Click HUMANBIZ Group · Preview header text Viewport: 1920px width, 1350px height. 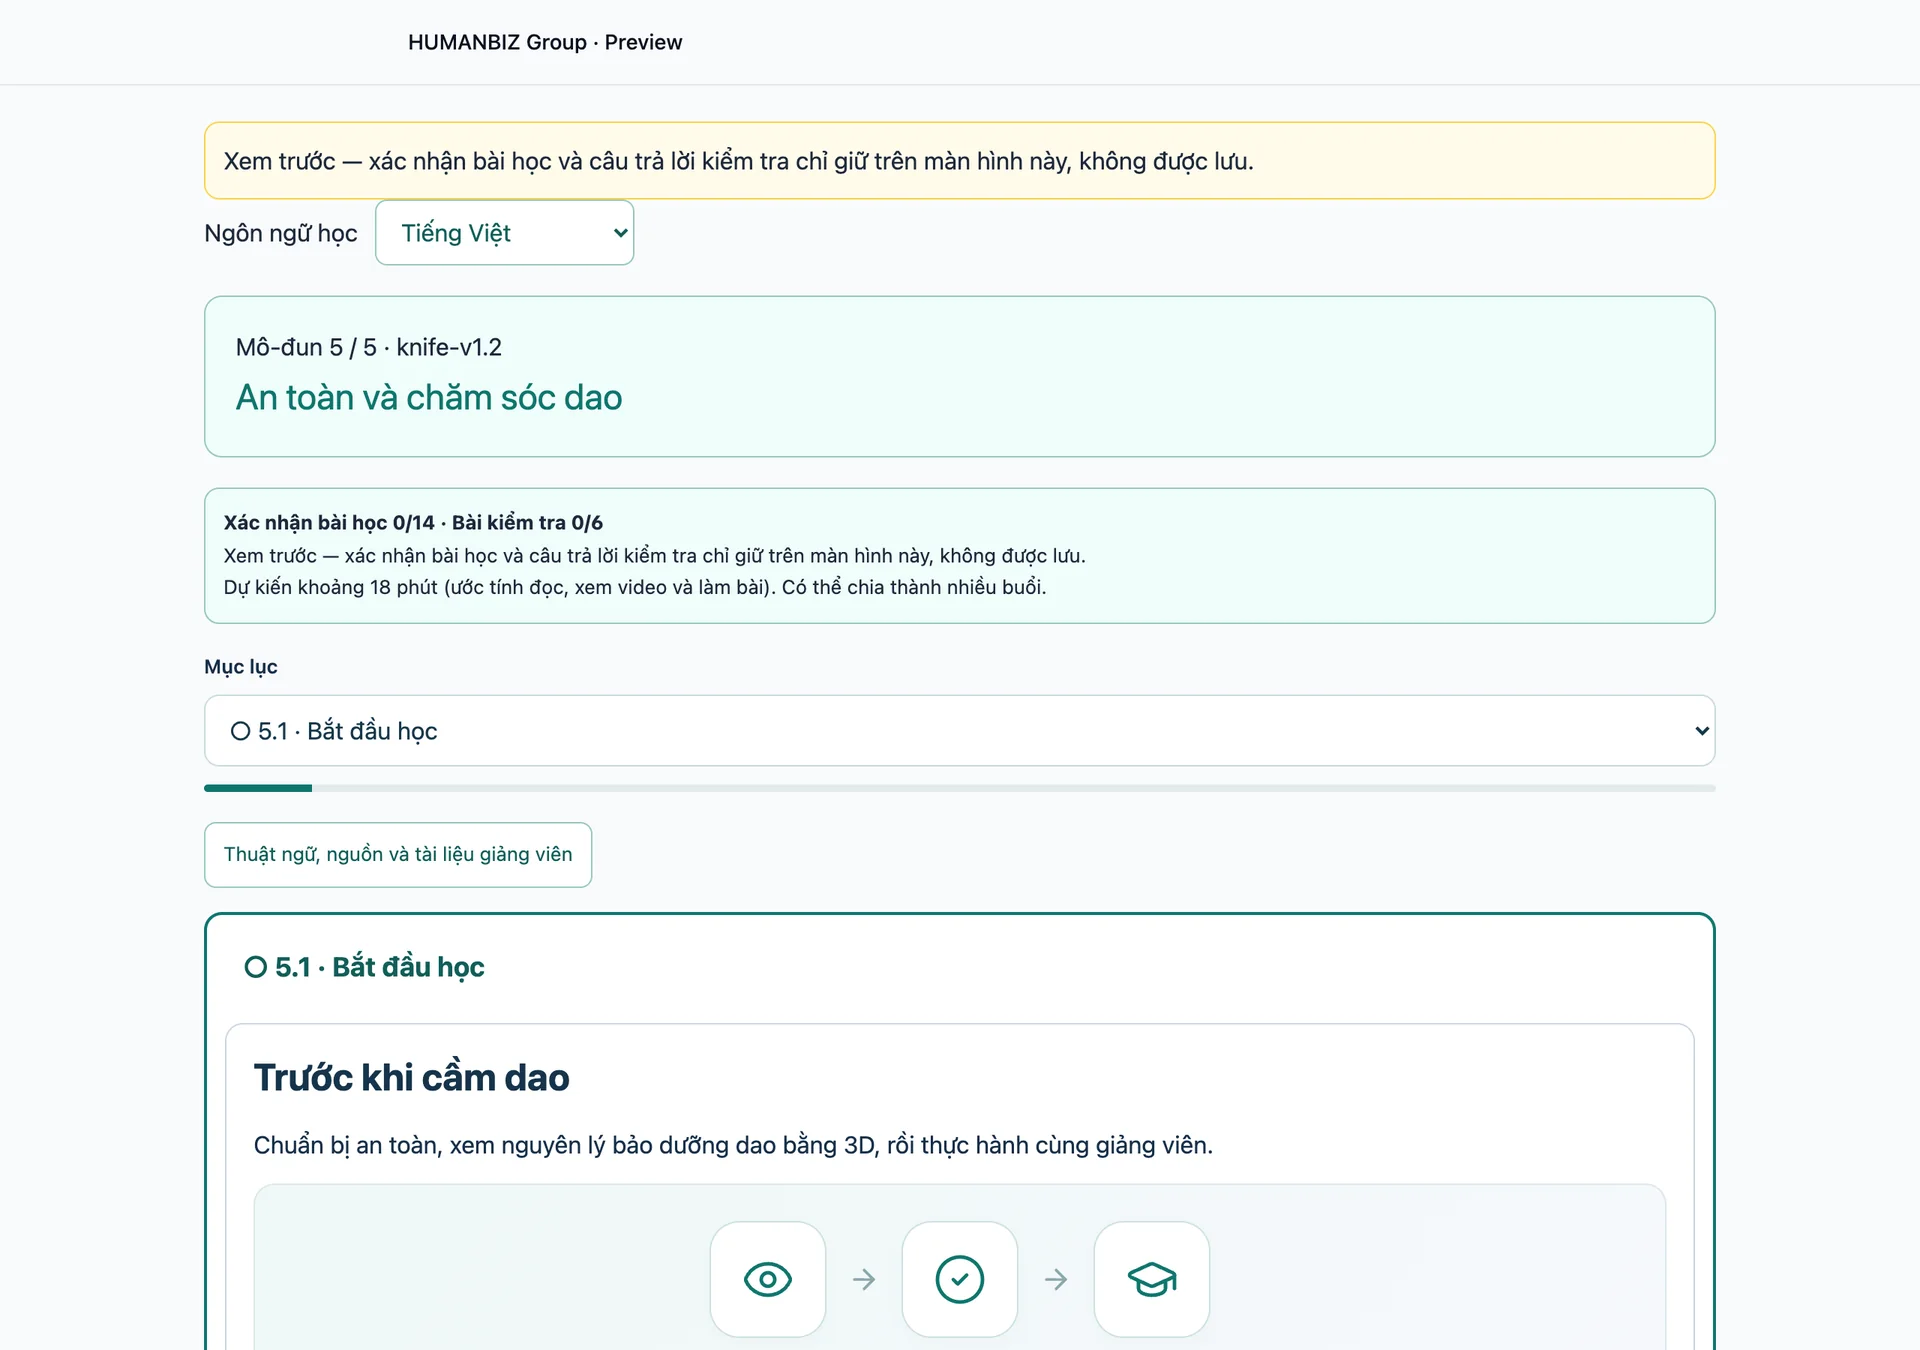545,42
